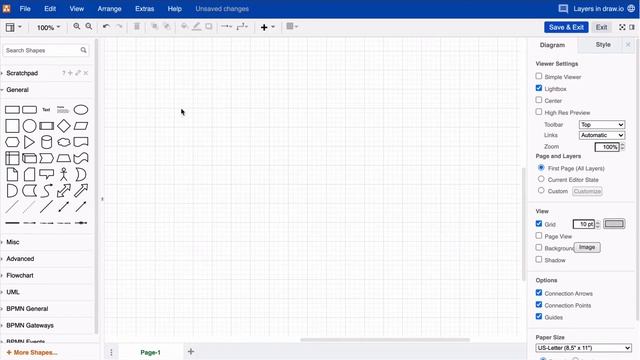Click the To Front toolbar icon
The image size is (640, 360).
154,27
